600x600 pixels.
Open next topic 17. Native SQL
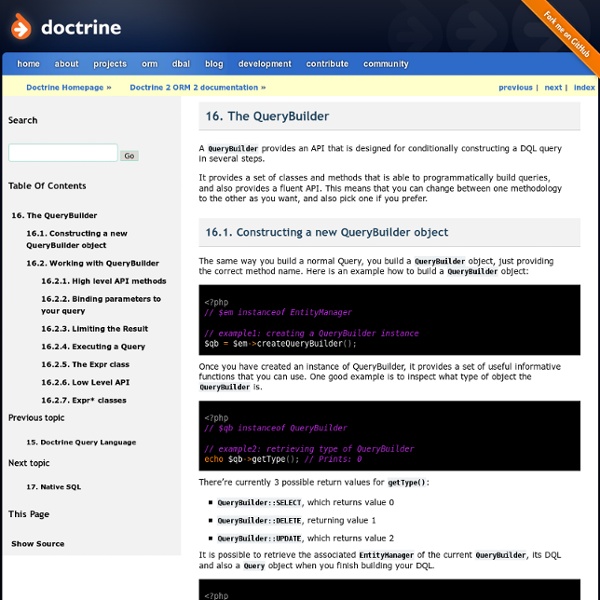54,487
